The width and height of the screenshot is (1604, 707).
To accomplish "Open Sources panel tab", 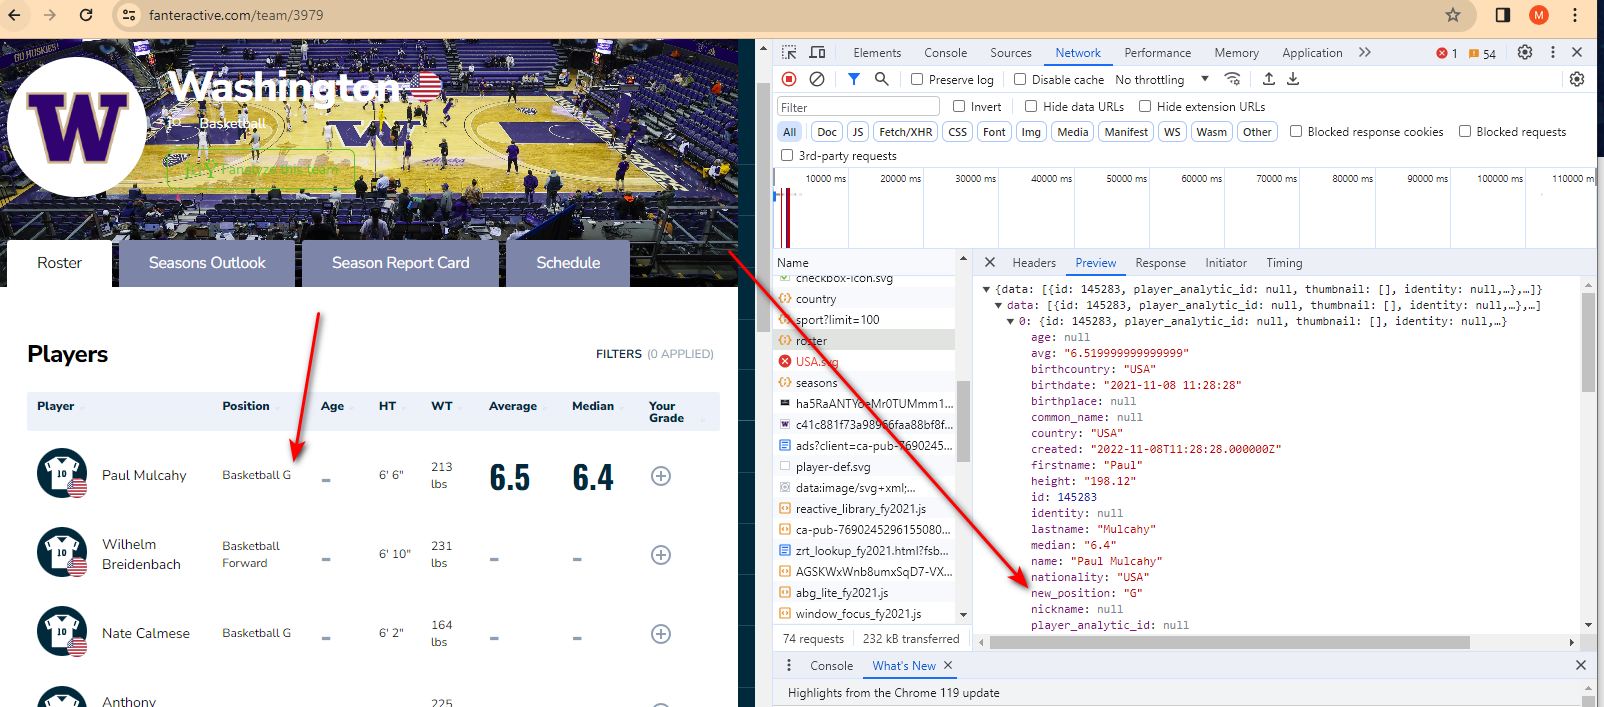I will point(1011,53).
